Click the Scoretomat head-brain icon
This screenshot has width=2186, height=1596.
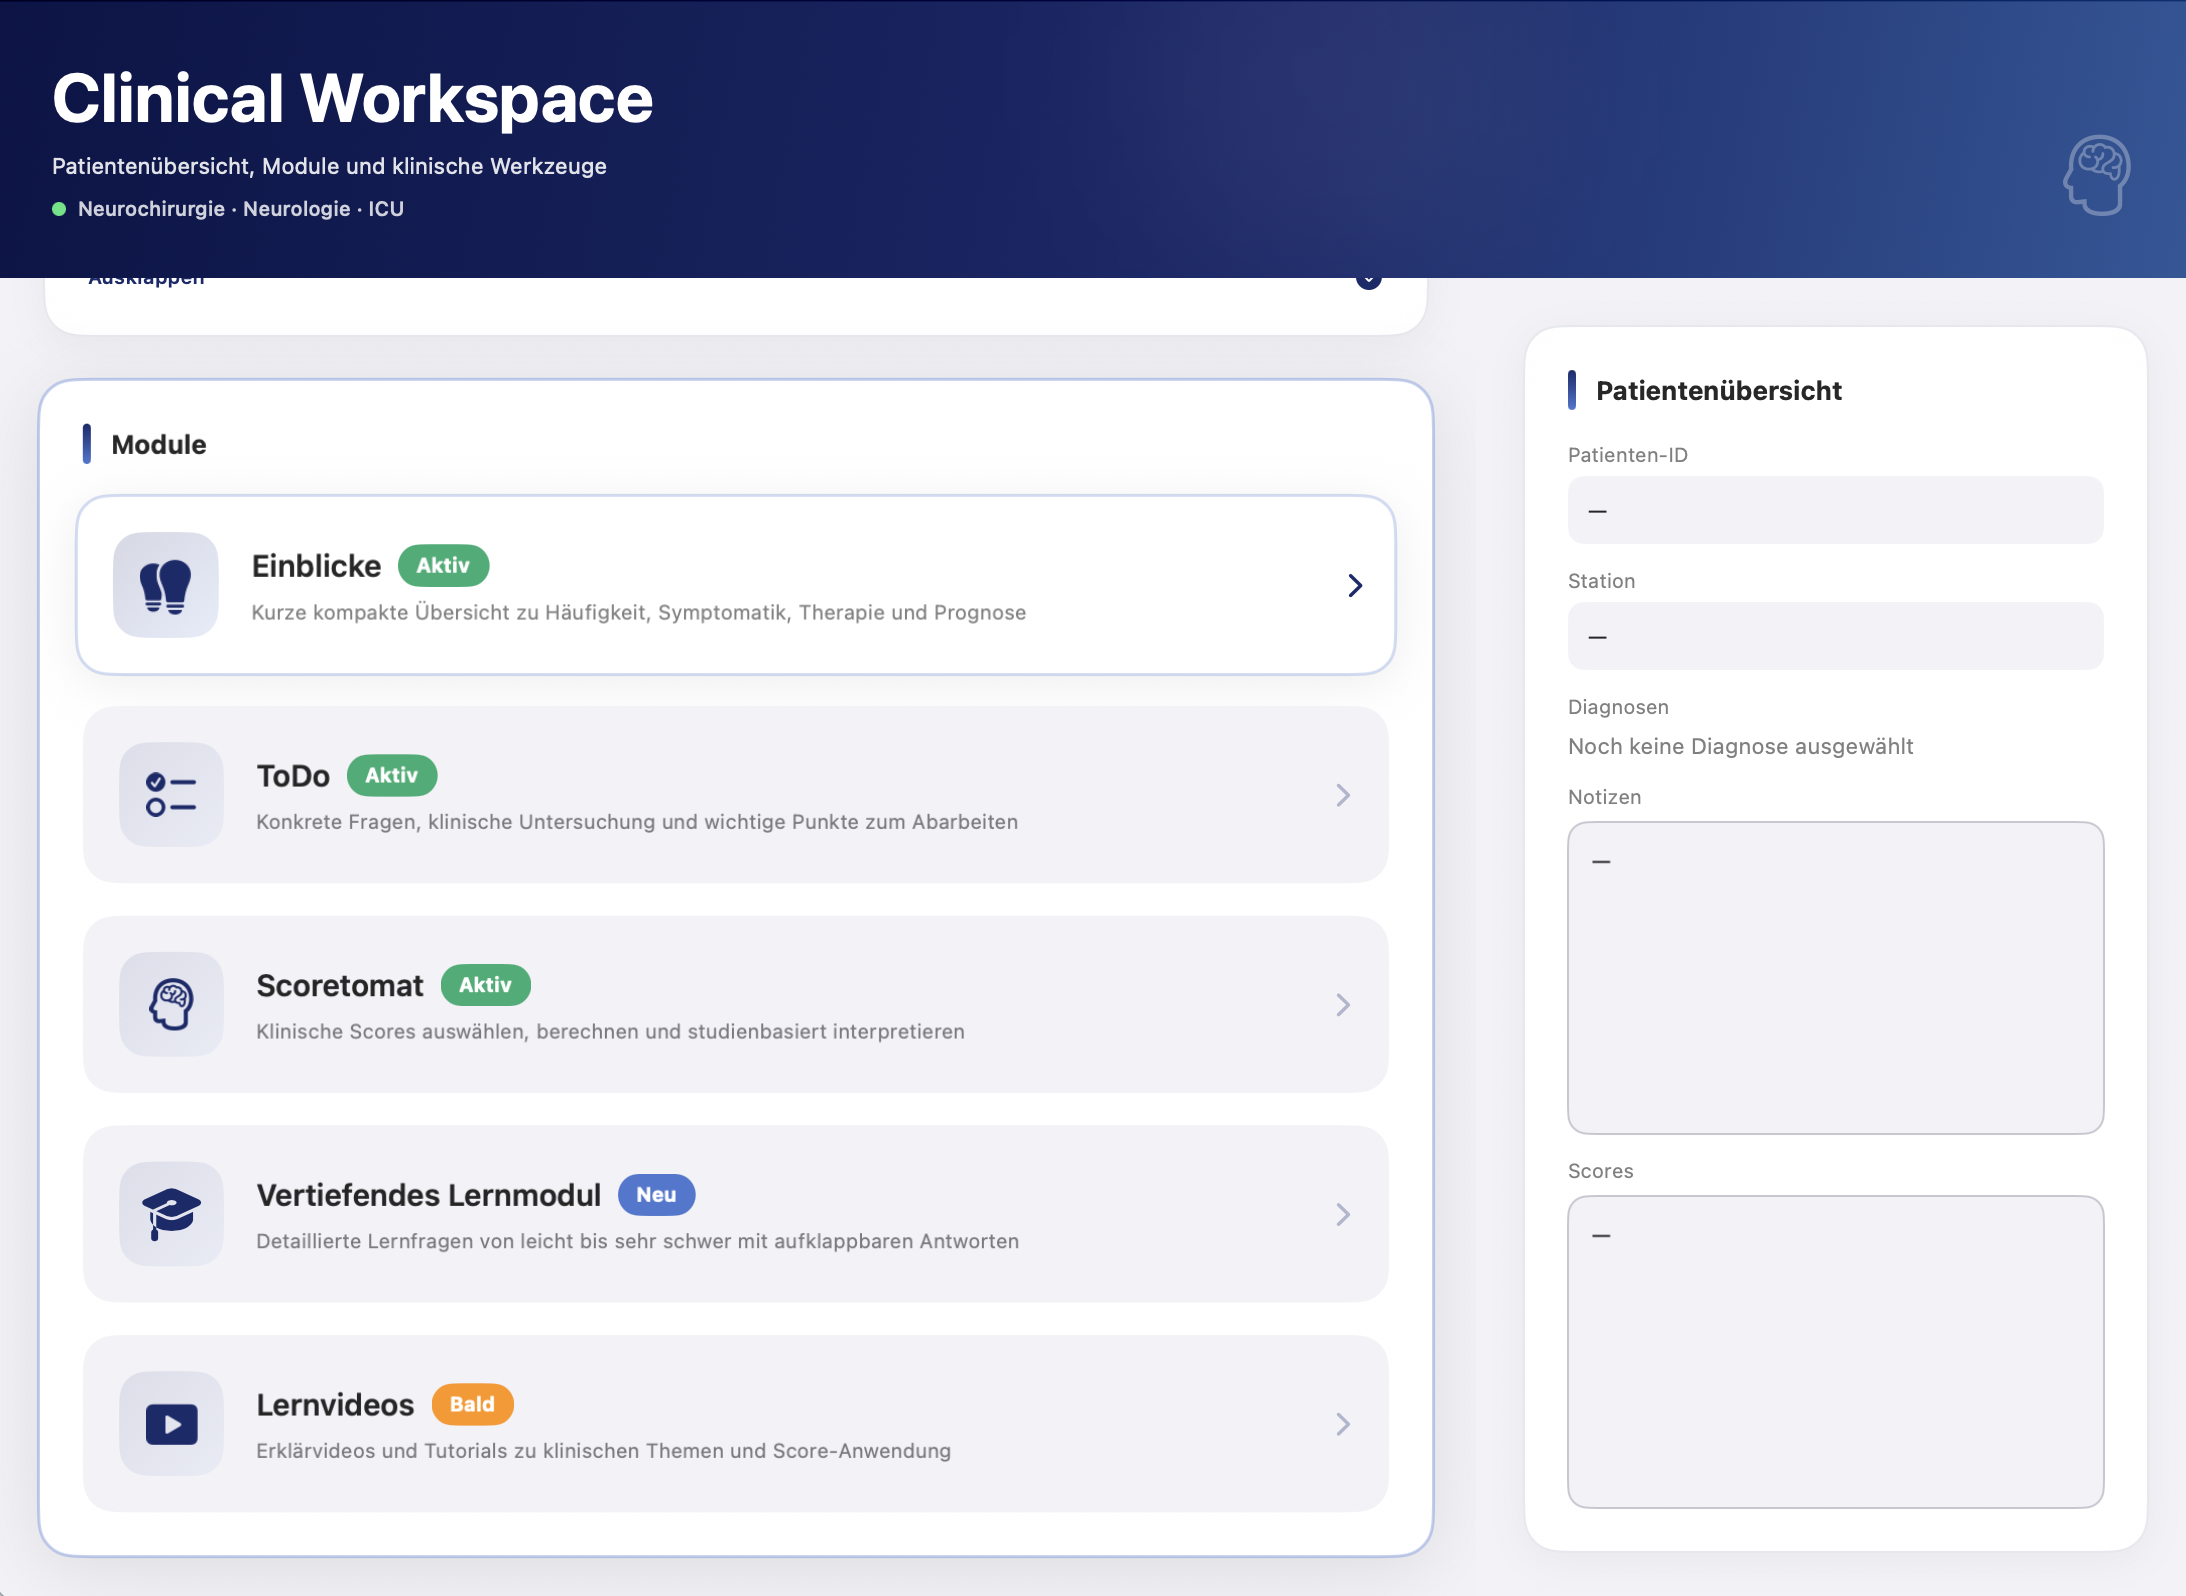pos(171,1004)
